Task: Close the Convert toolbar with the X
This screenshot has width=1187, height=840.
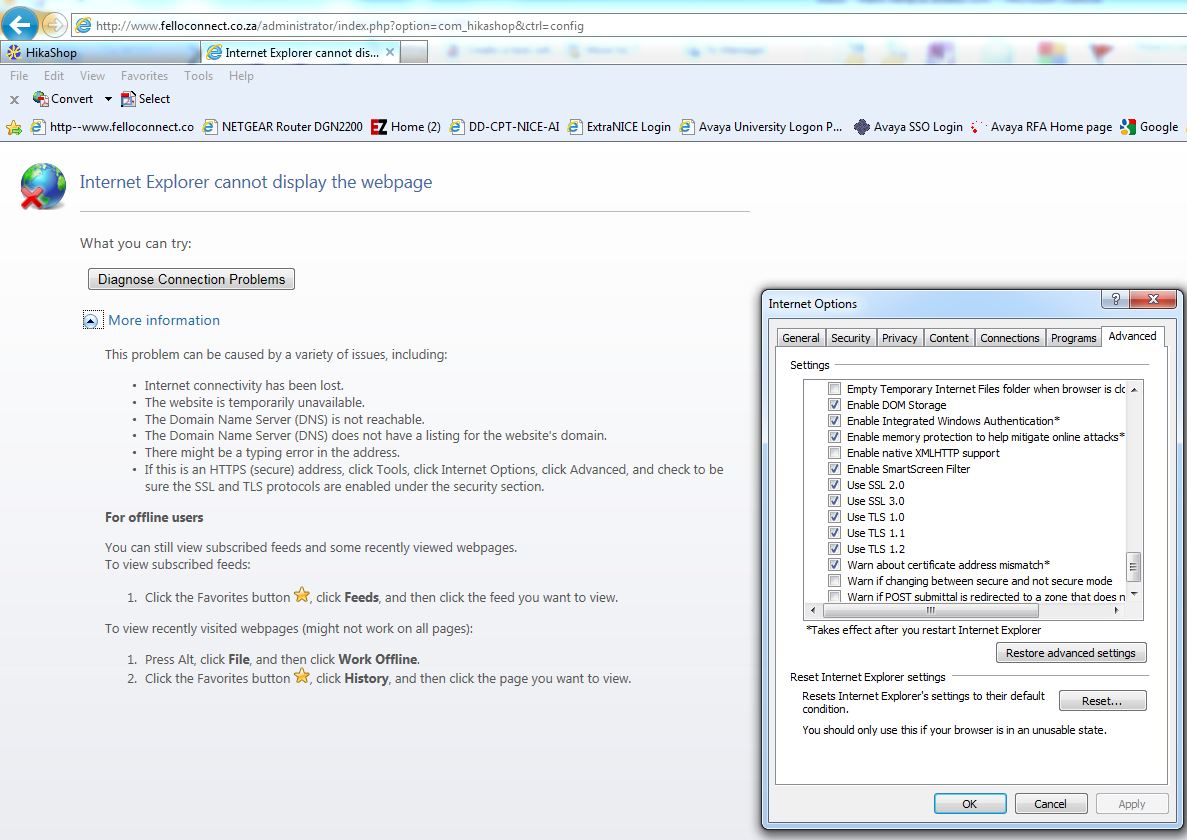Action: 14,99
